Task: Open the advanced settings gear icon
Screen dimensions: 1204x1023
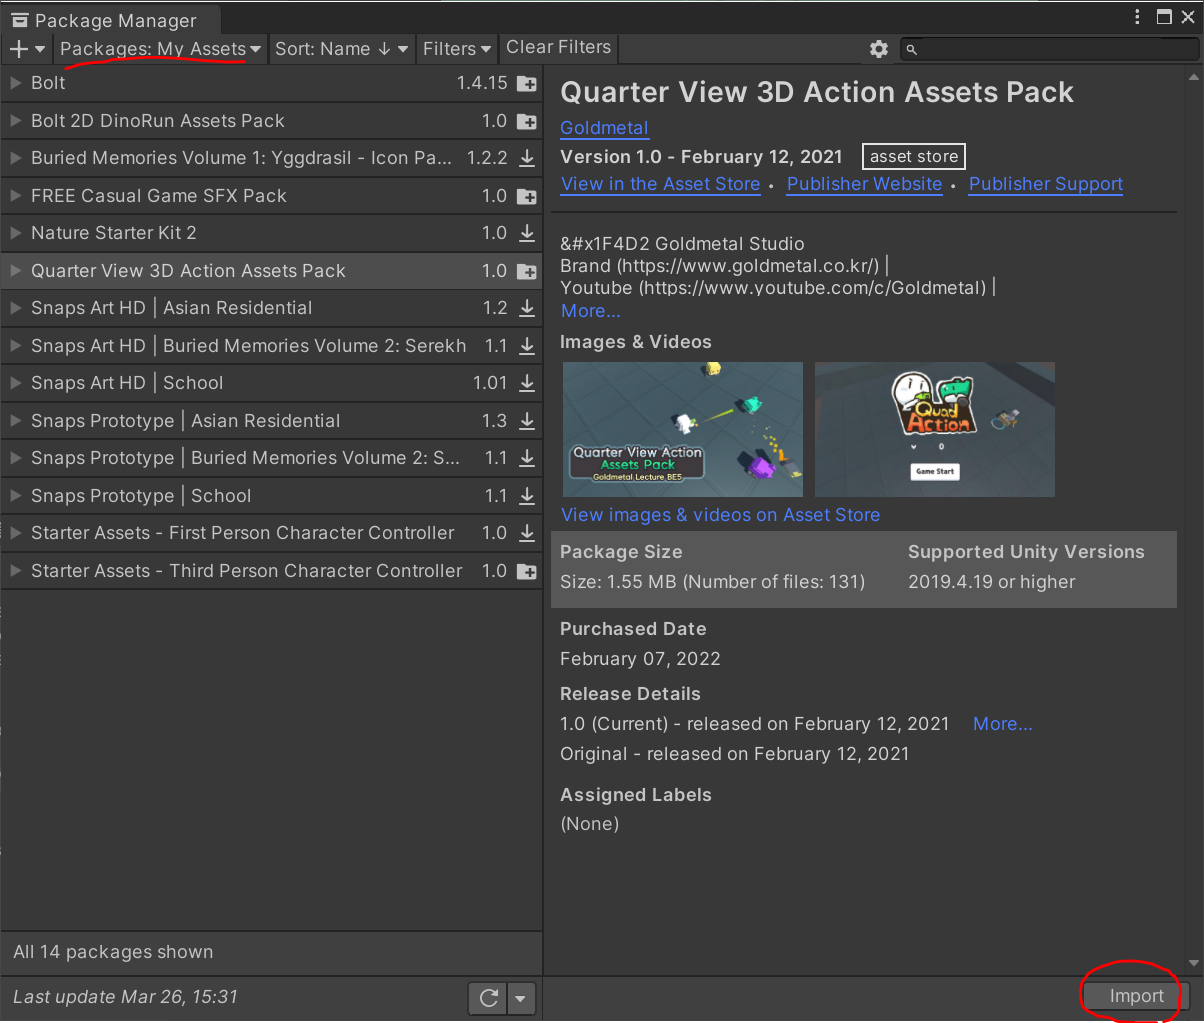Action: pos(879,49)
